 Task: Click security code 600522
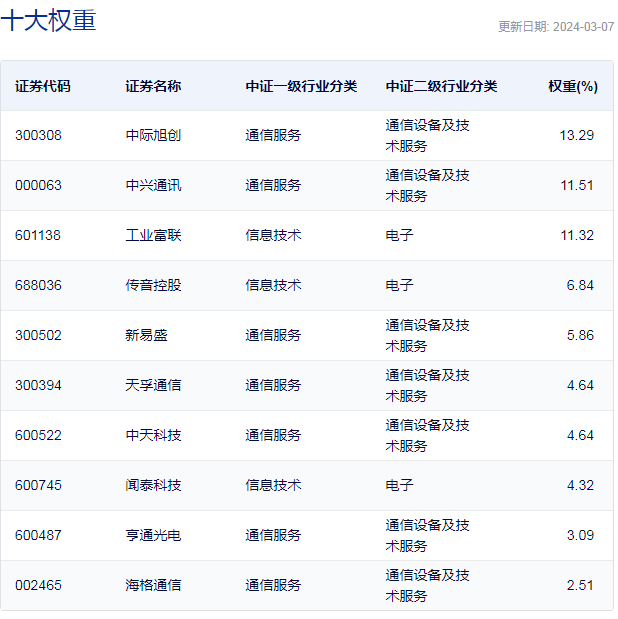[x=38, y=435]
